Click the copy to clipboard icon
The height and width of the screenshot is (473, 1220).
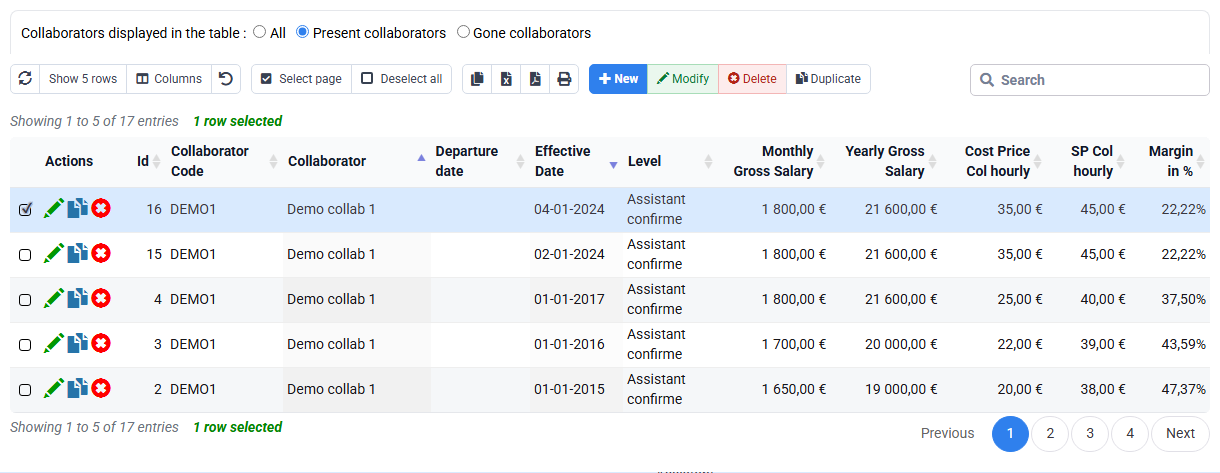[478, 79]
